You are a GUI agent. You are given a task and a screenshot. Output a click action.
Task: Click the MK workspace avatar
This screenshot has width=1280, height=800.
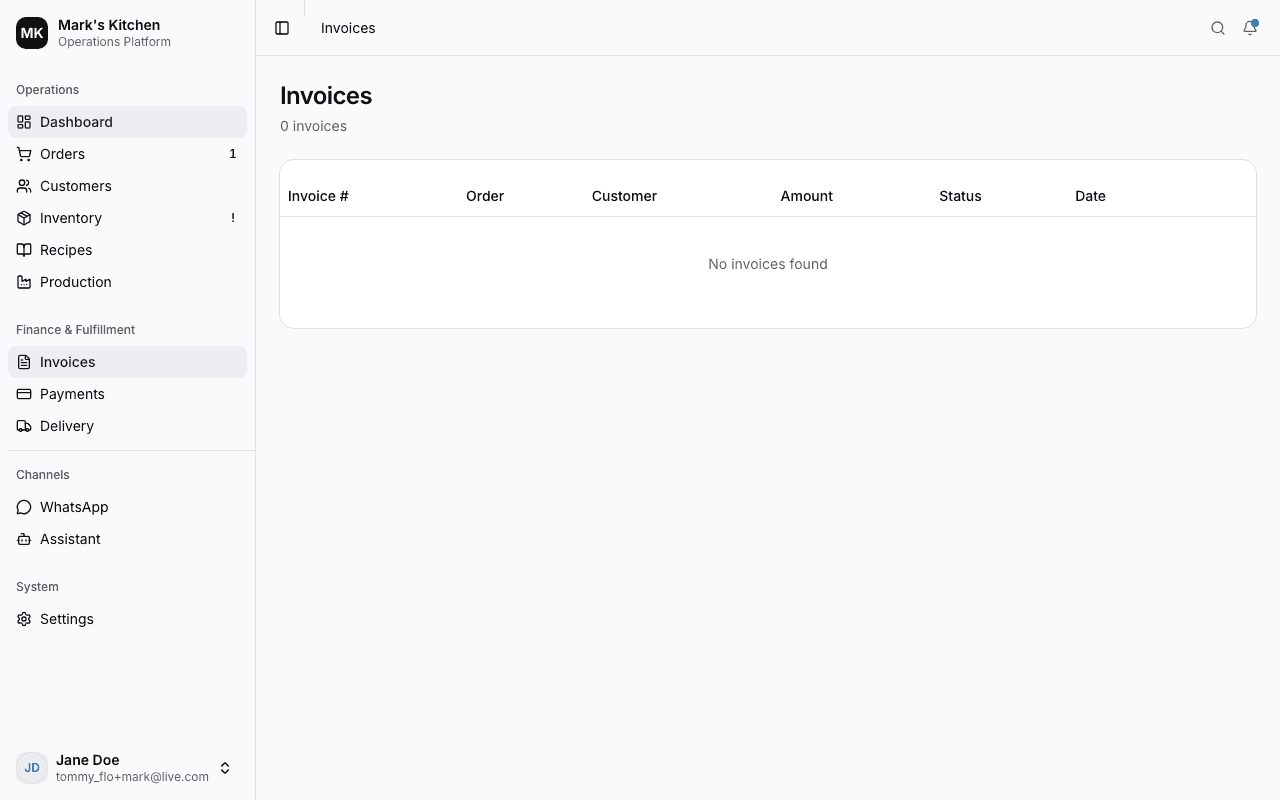click(31, 32)
